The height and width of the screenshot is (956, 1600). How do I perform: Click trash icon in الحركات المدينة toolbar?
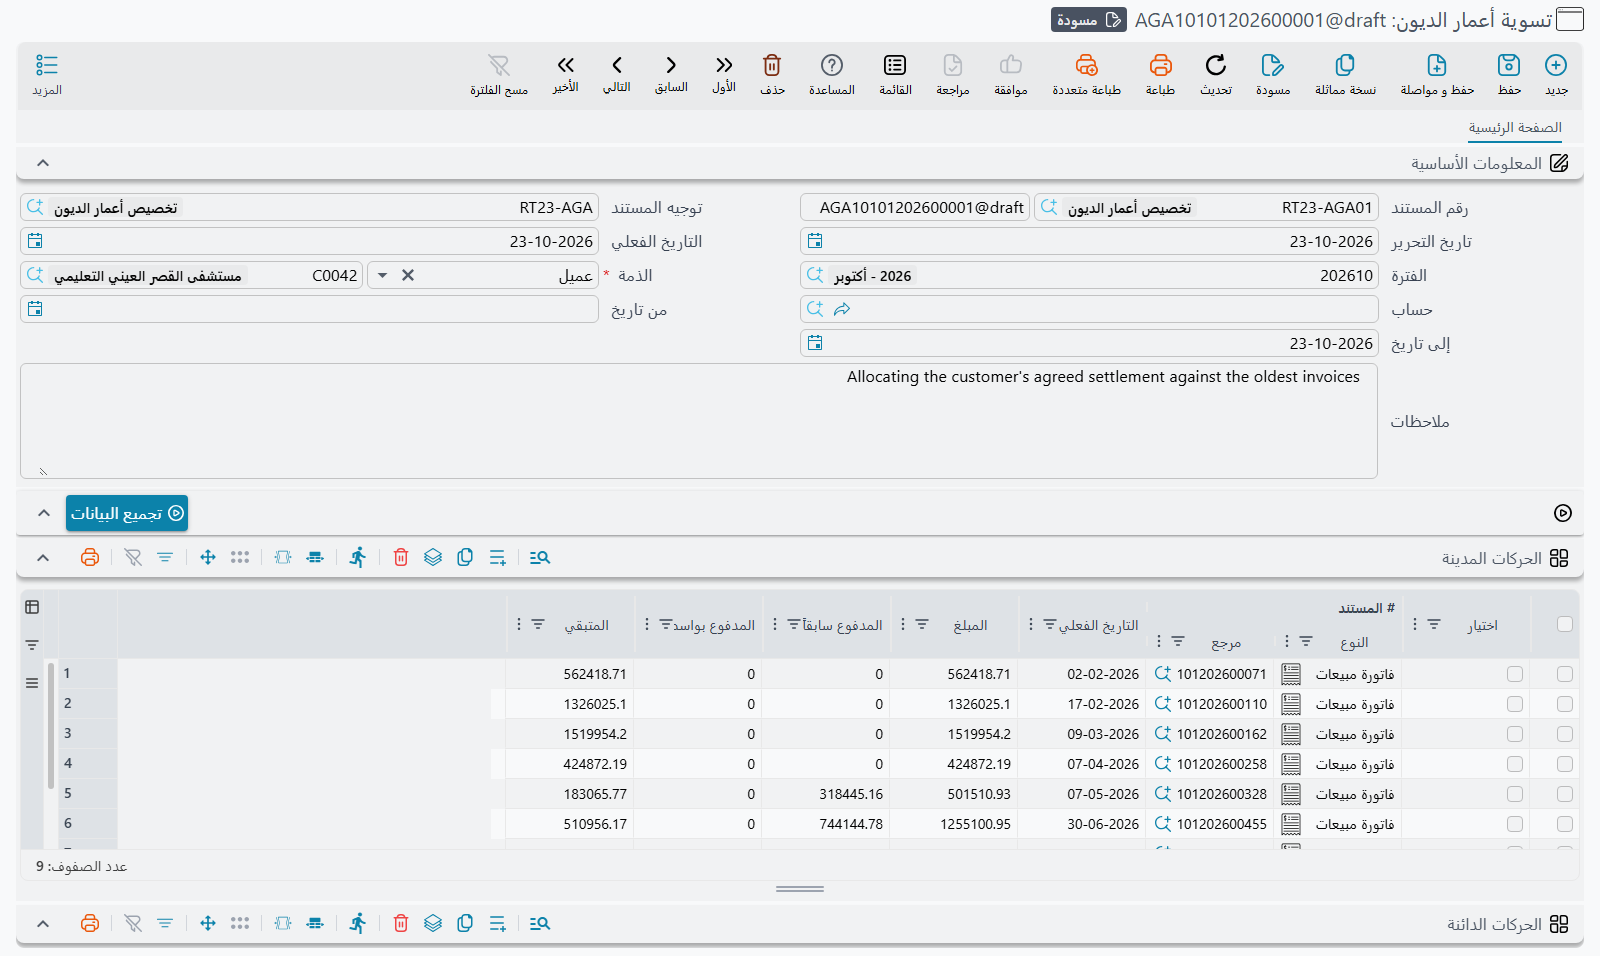coord(401,557)
